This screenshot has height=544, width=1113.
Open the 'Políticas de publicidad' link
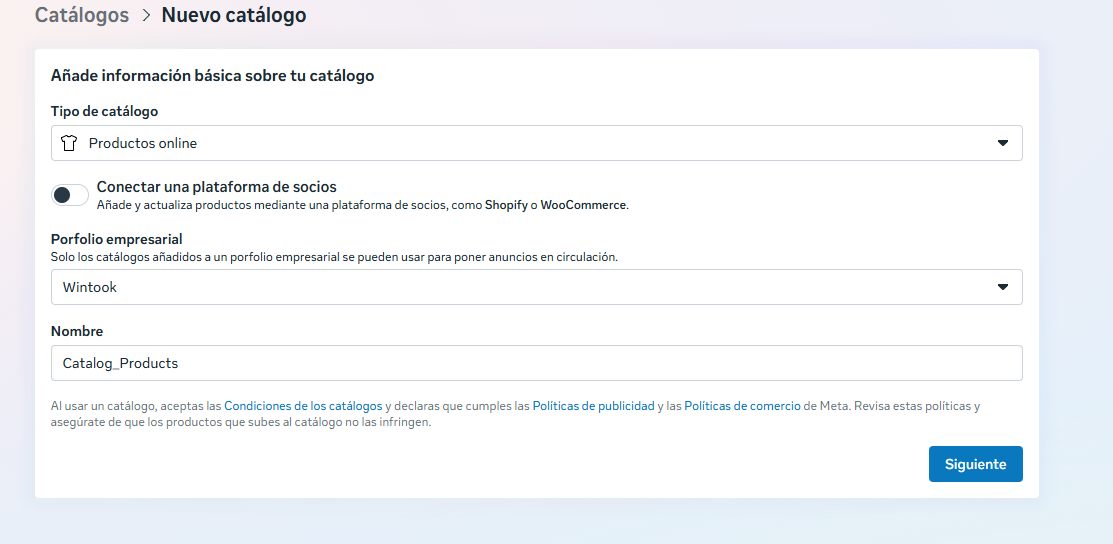pyautogui.click(x=593, y=406)
